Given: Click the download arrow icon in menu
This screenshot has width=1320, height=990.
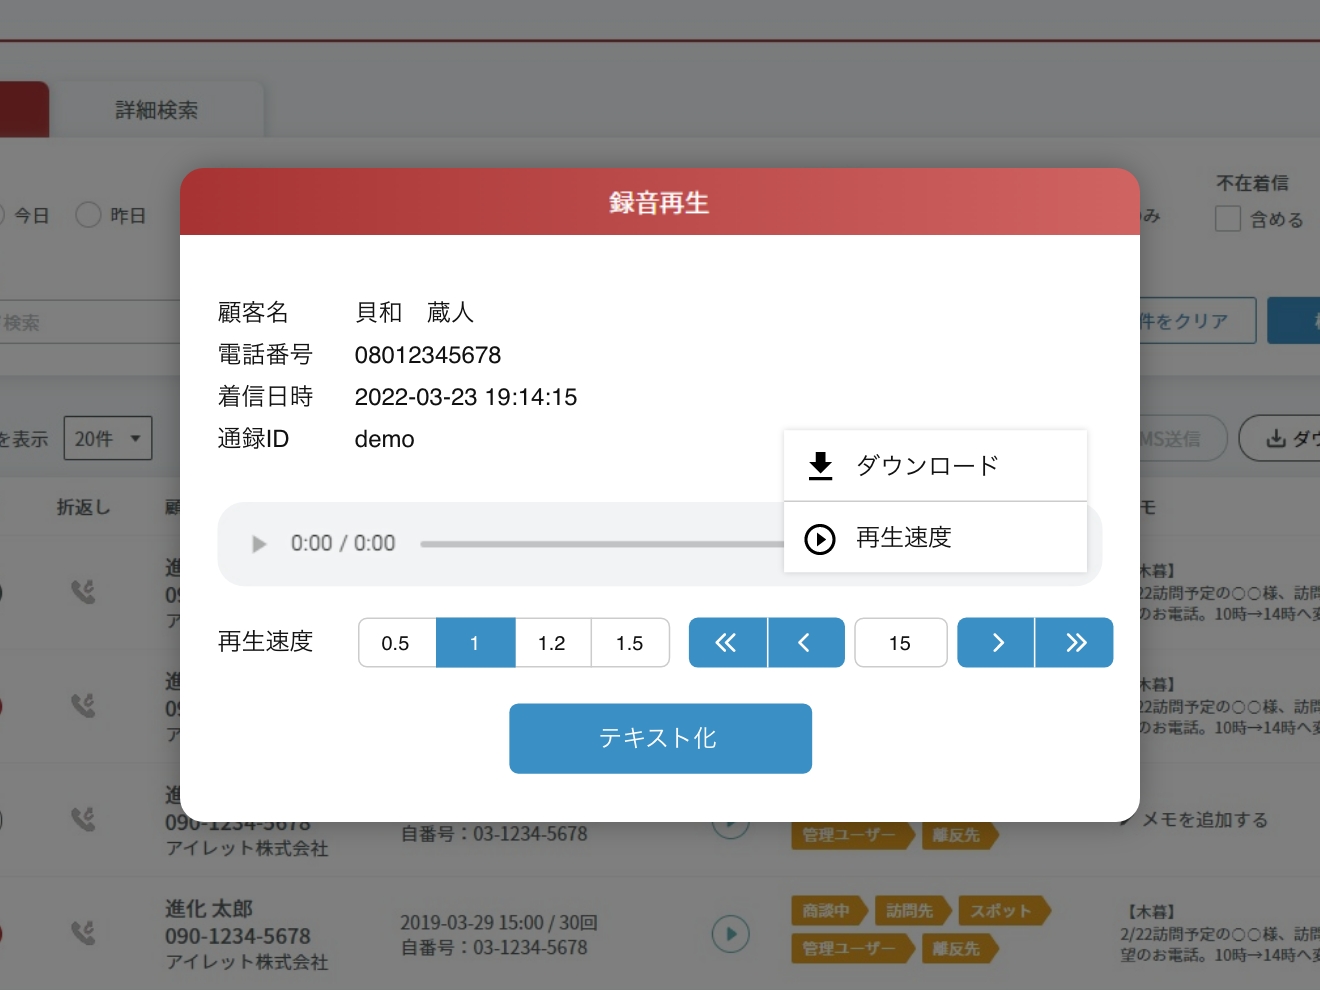Looking at the screenshot, I should 820,466.
